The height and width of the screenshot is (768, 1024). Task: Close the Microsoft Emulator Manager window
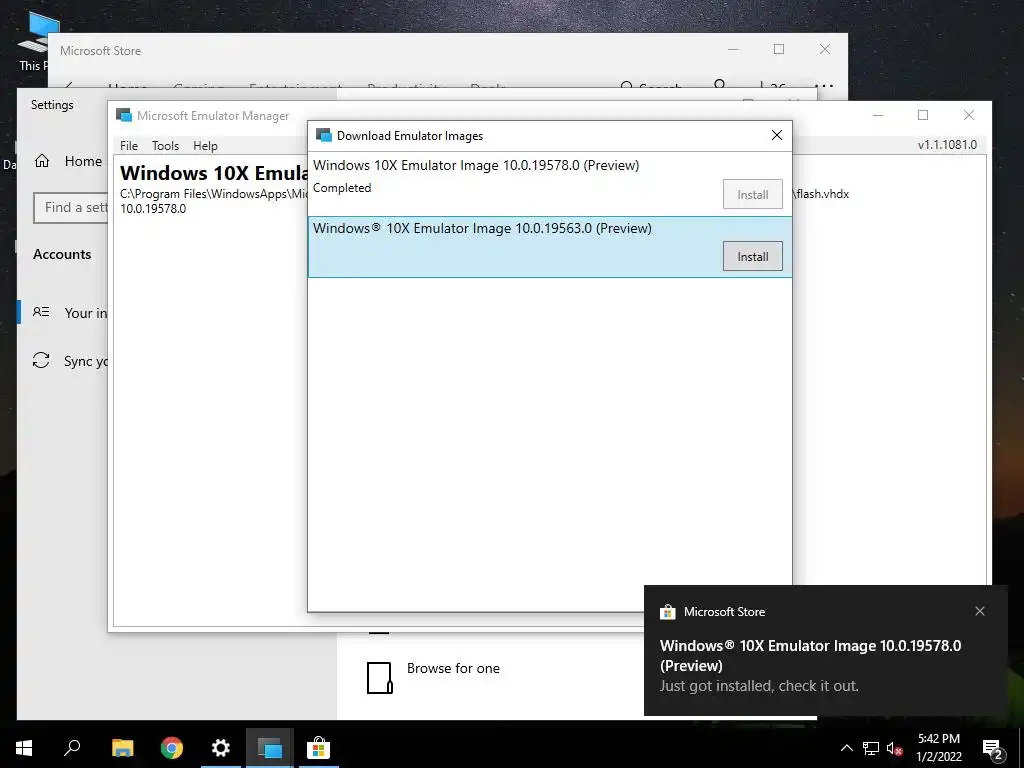click(x=968, y=116)
